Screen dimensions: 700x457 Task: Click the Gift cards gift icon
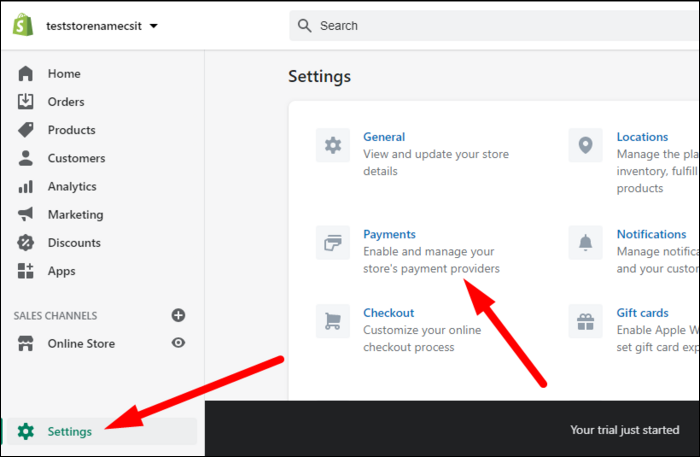[x=585, y=322]
